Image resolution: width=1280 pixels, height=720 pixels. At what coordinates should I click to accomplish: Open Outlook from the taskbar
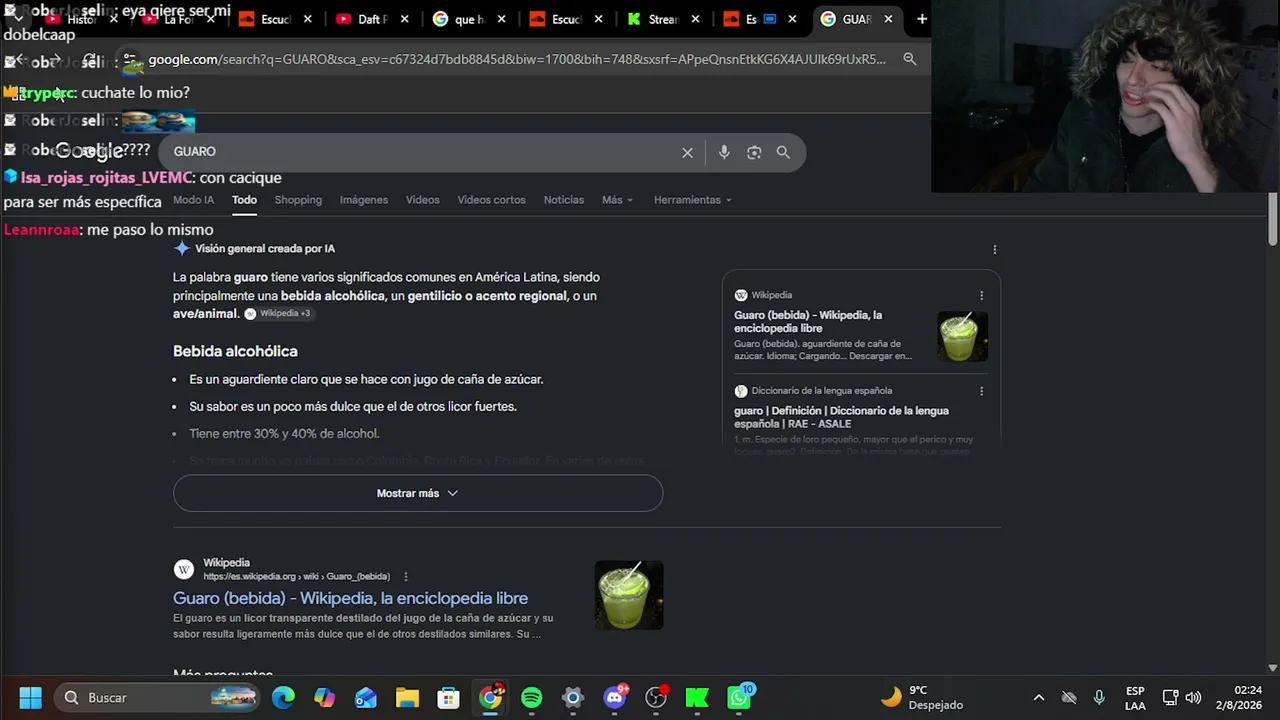366,697
